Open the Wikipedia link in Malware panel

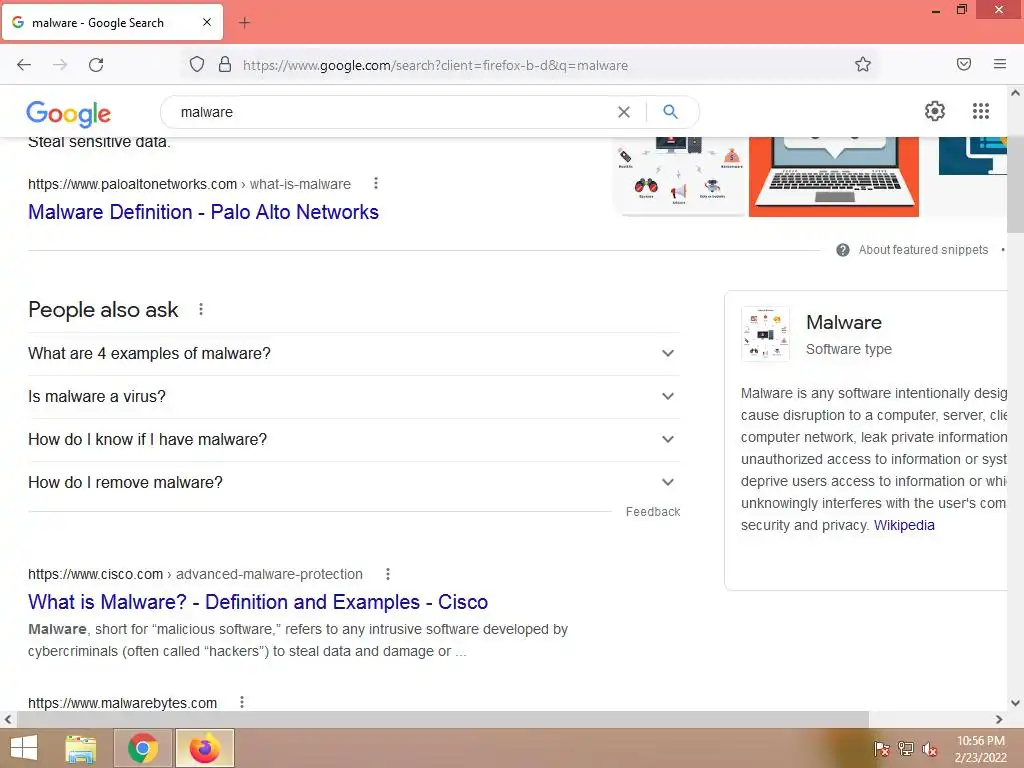[x=904, y=525]
